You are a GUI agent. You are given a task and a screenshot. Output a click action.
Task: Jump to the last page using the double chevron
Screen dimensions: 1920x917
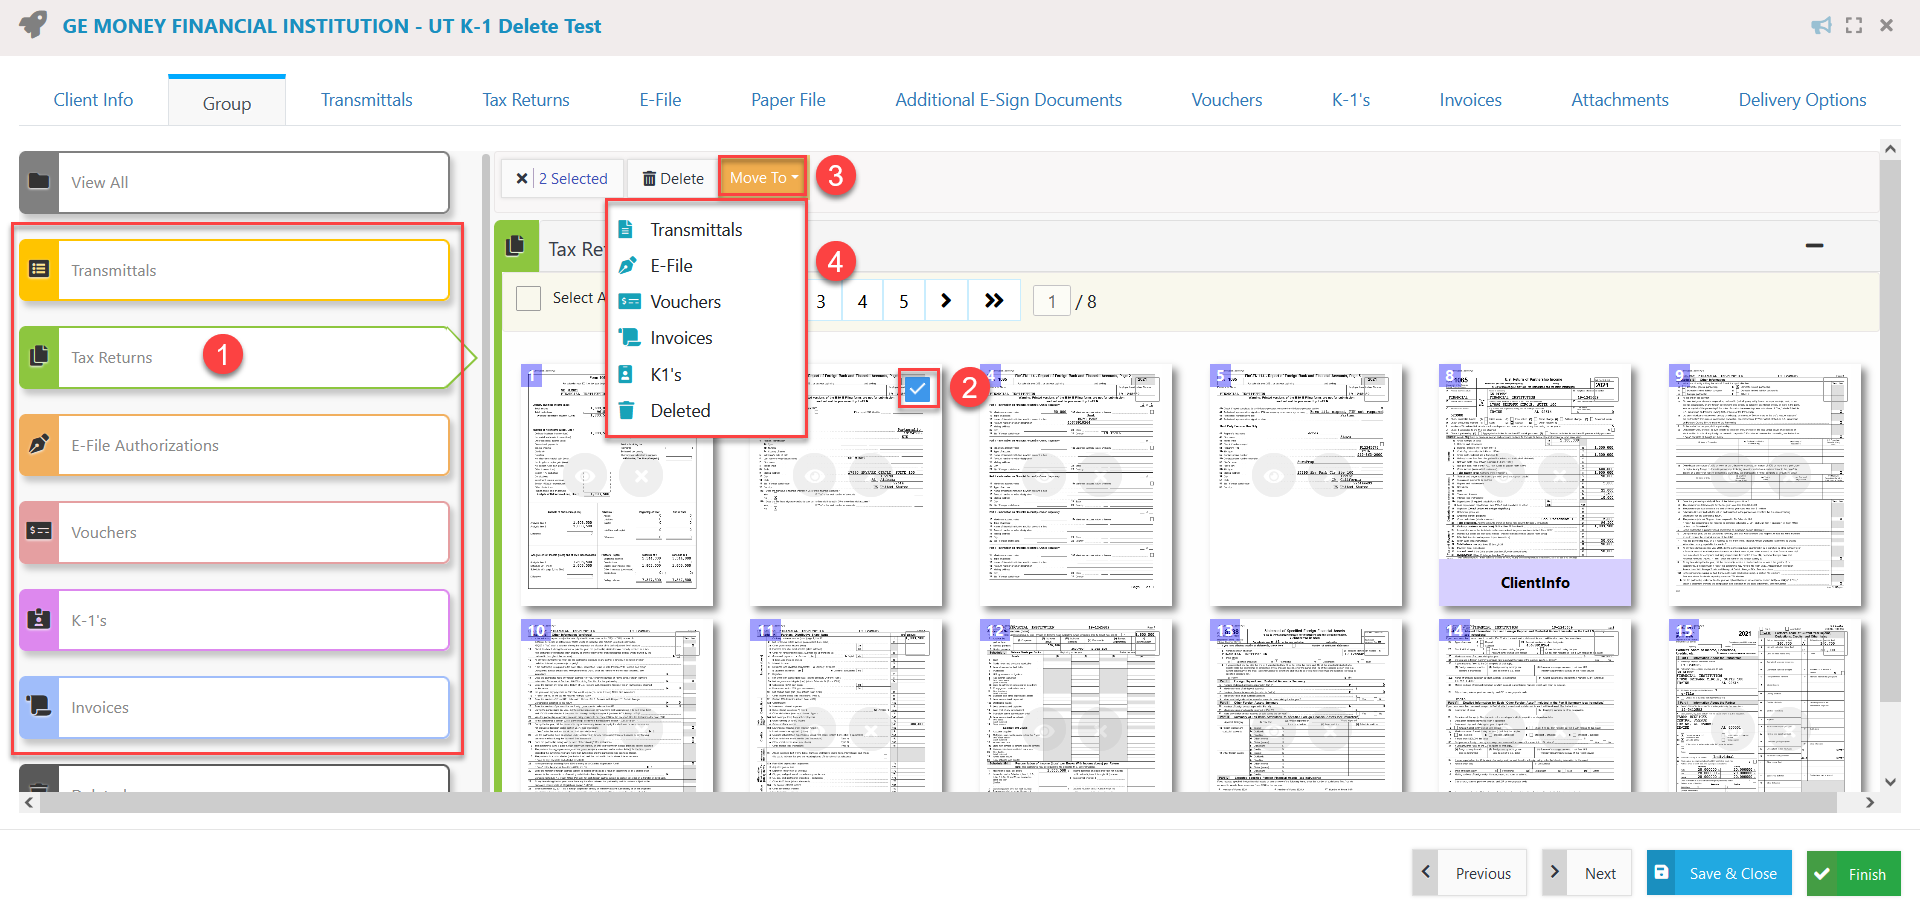993,299
